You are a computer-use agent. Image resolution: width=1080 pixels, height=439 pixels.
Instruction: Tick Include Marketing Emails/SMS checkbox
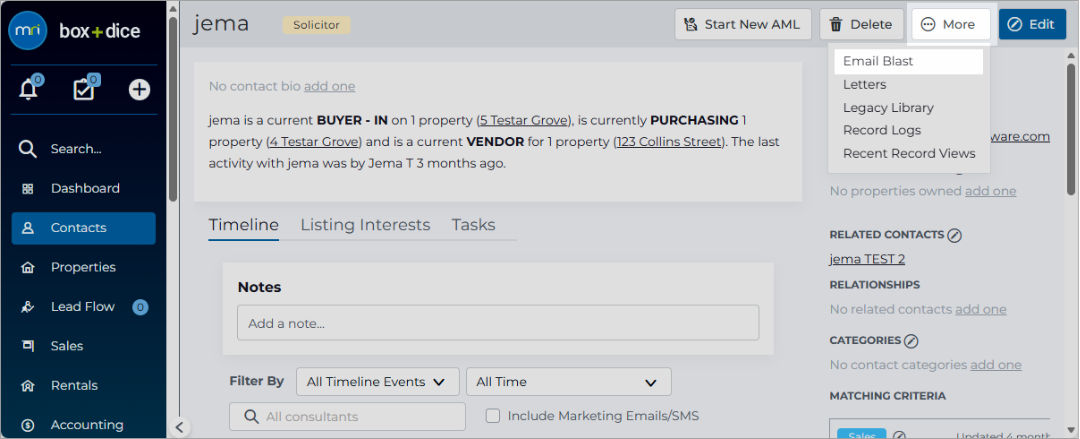pyautogui.click(x=492, y=416)
